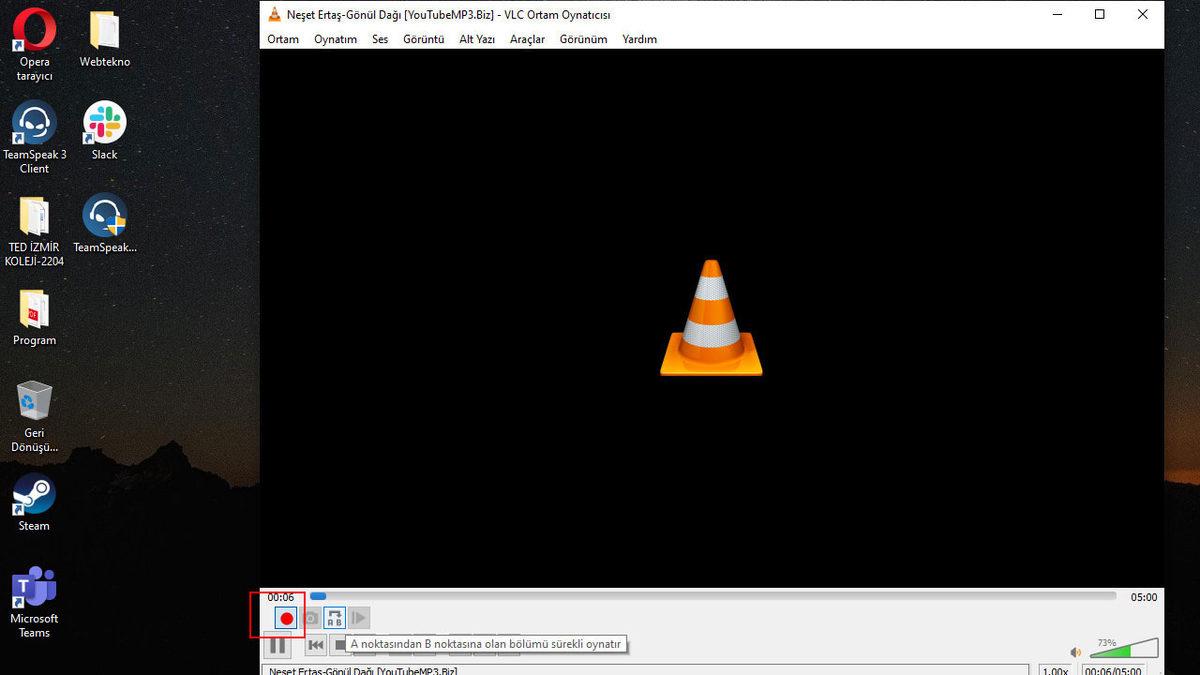Mute audio via the speaker icon
Image resolution: width=1200 pixels, height=675 pixels.
(x=1074, y=652)
